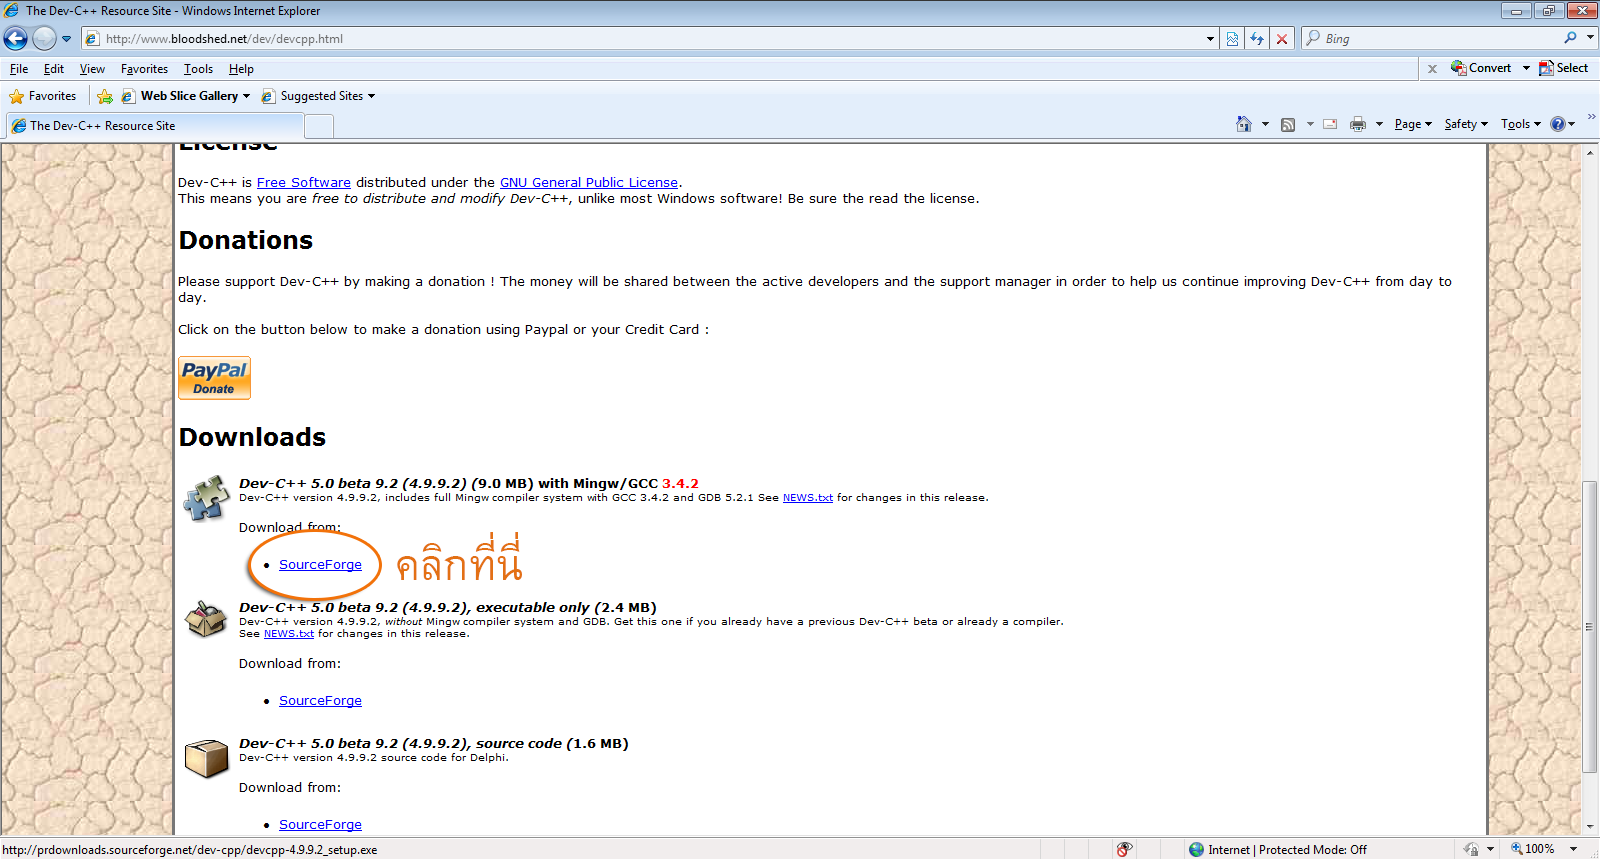This screenshot has height=860, width=1600.
Task: Open the Edit menu
Action: tap(54, 69)
